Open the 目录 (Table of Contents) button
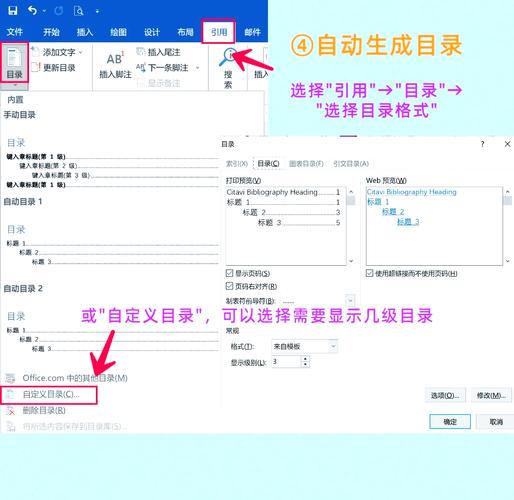 click(14, 62)
